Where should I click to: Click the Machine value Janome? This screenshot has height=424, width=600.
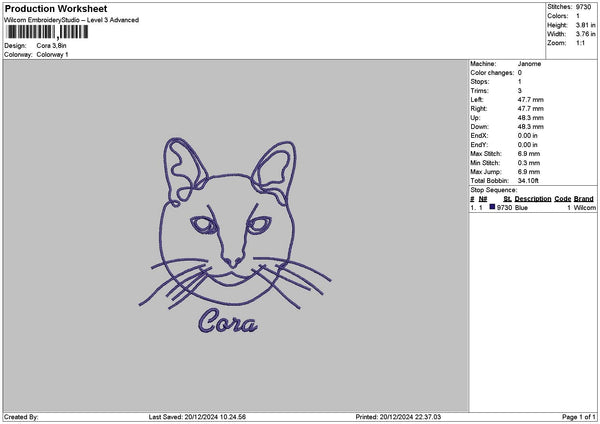click(530, 64)
